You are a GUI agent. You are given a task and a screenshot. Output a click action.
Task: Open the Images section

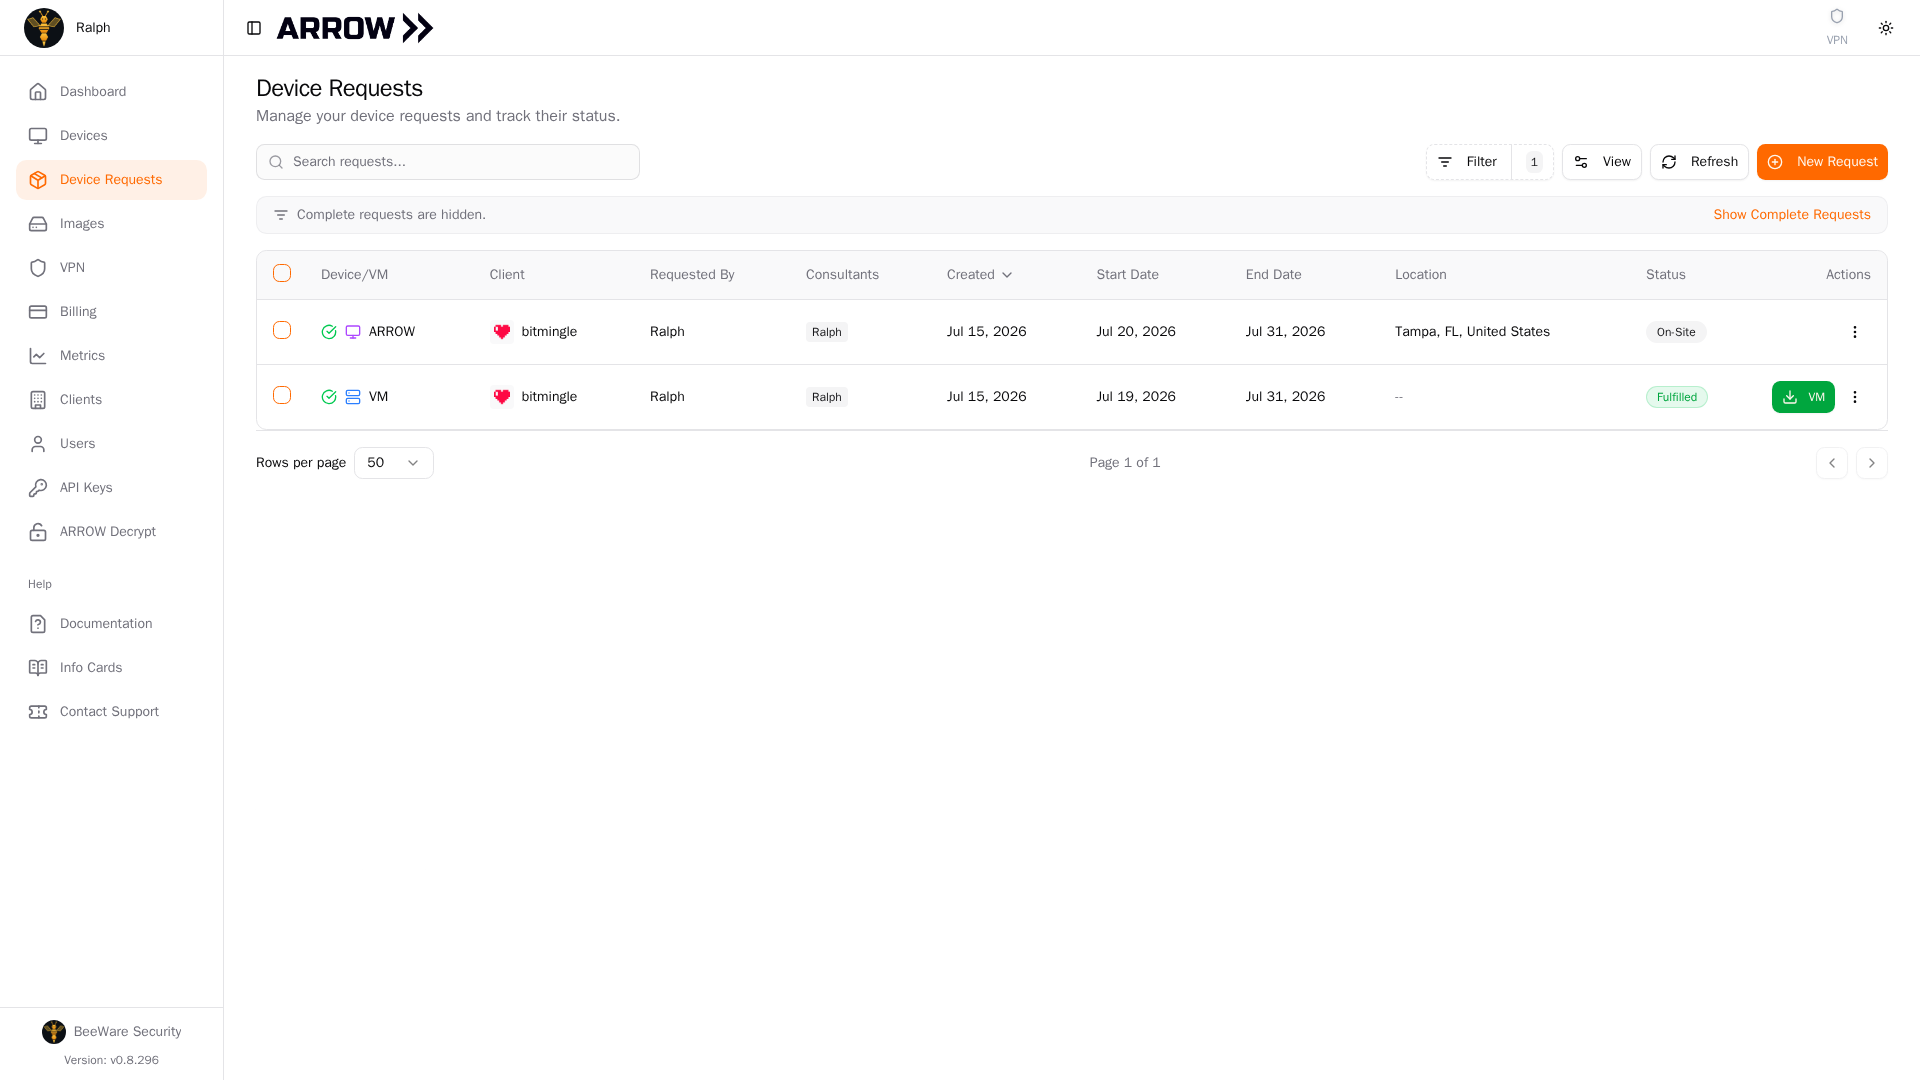111,224
